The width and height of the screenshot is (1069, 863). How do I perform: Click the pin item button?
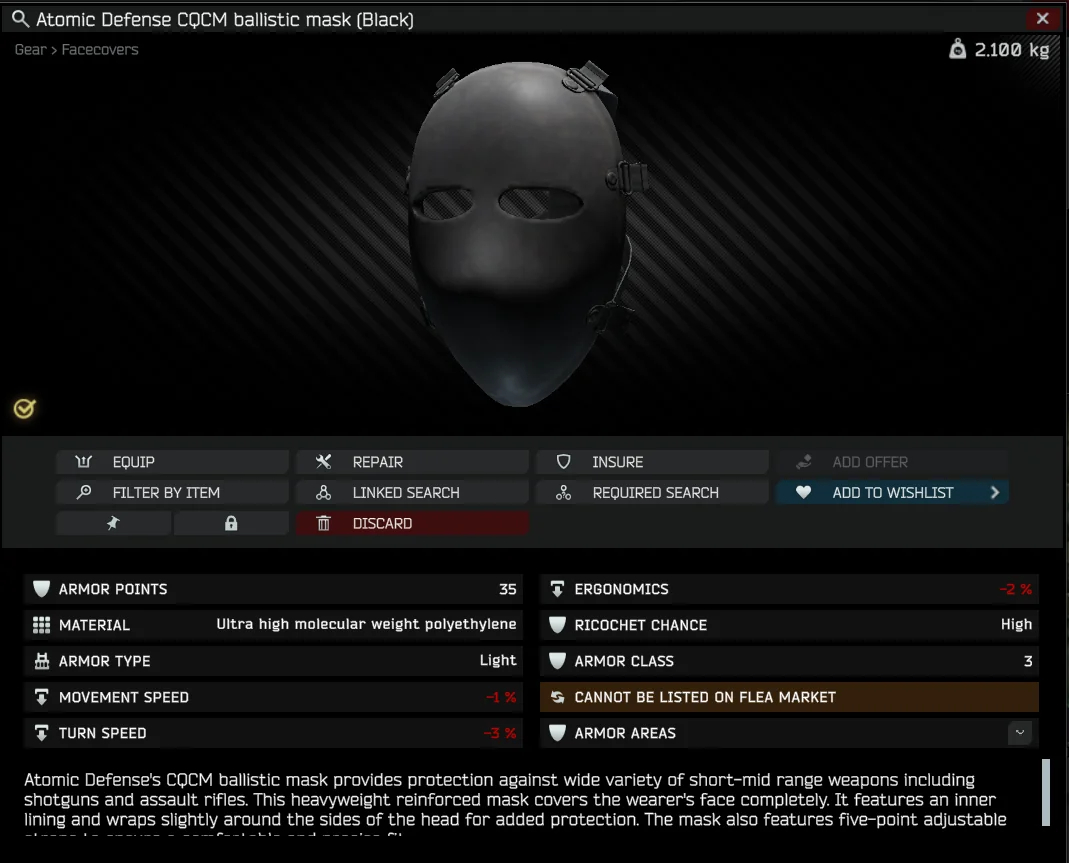(x=113, y=523)
